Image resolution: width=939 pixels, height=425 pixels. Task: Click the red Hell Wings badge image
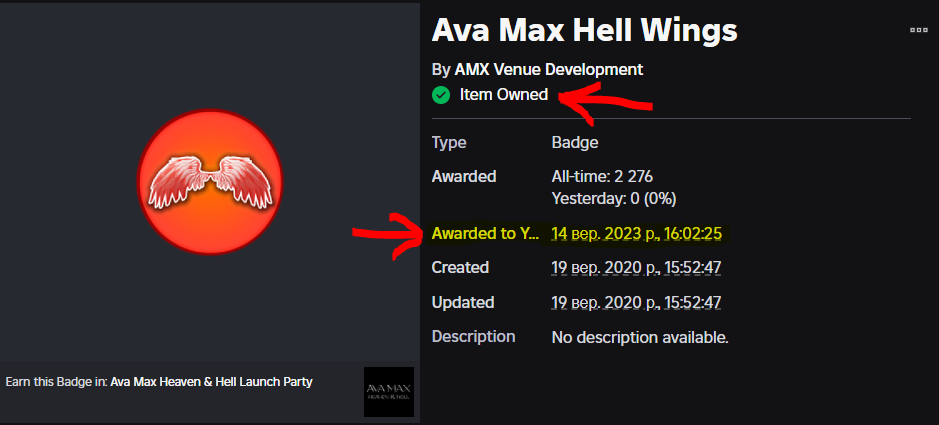tap(210, 184)
